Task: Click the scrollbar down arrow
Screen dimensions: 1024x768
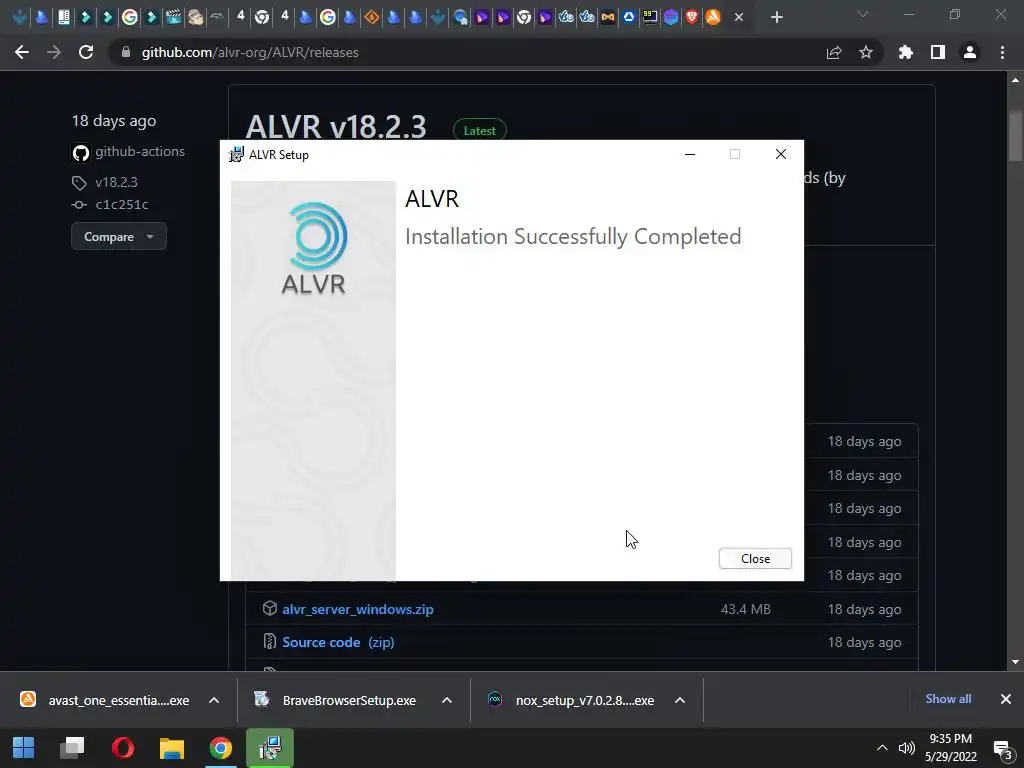Action: pyautogui.click(x=1015, y=662)
